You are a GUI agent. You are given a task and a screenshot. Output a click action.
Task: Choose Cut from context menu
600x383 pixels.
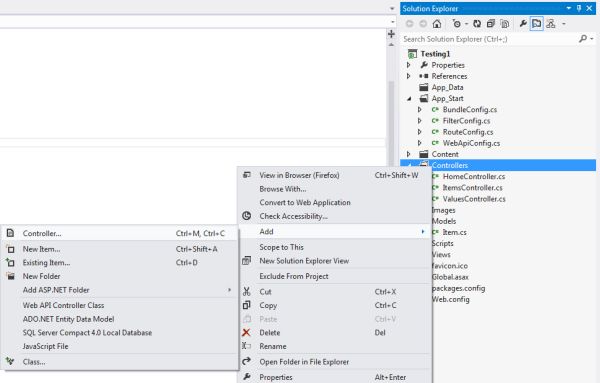(335, 292)
